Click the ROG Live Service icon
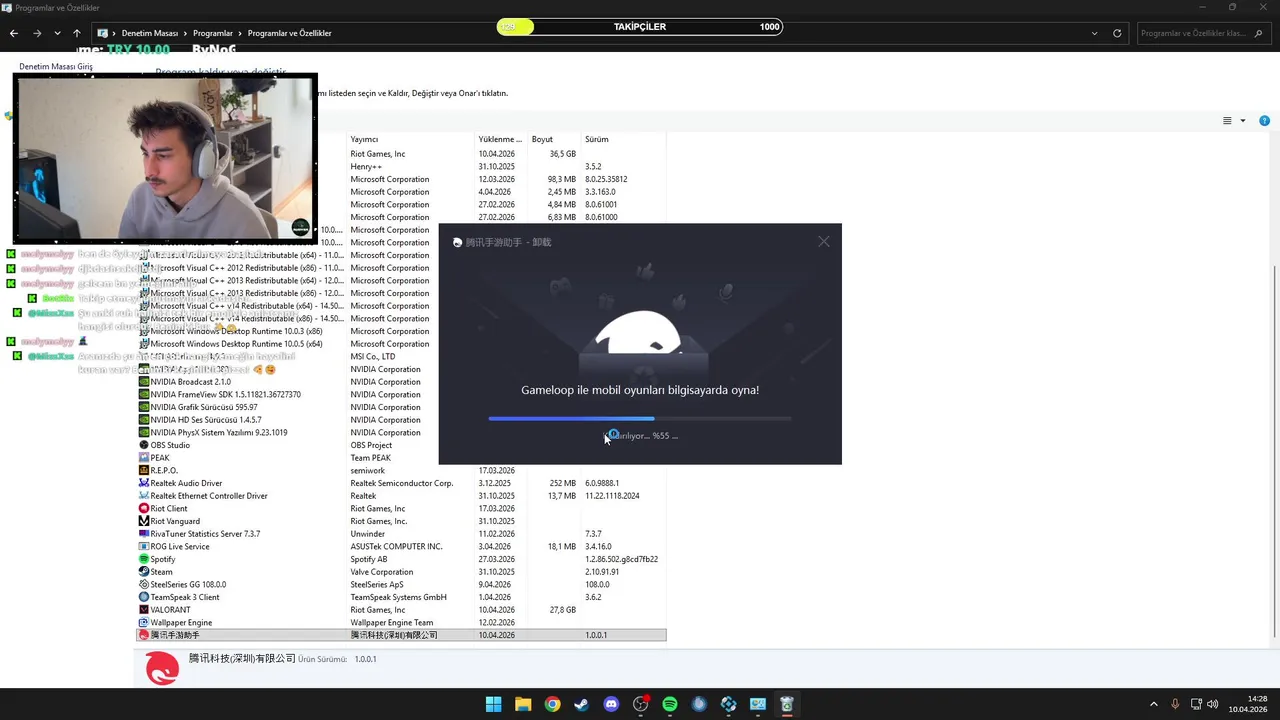1280x720 pixels. point(144,546)
